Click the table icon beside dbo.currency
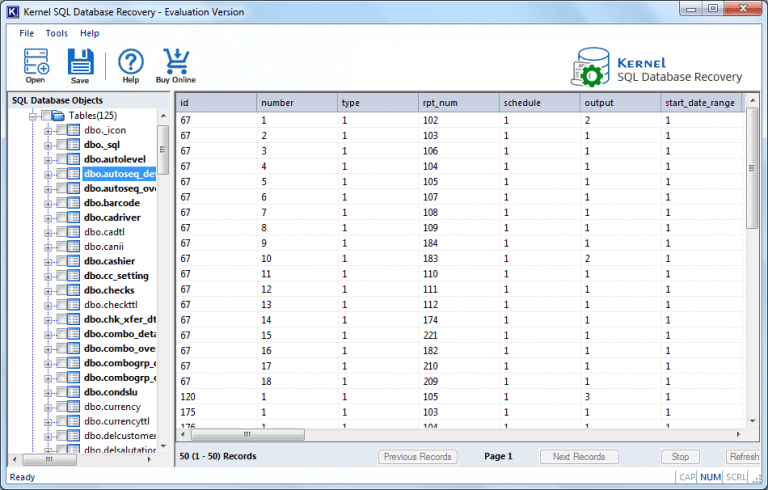The width and height of the screenshot is (768, 490). [x=73, y=407]
